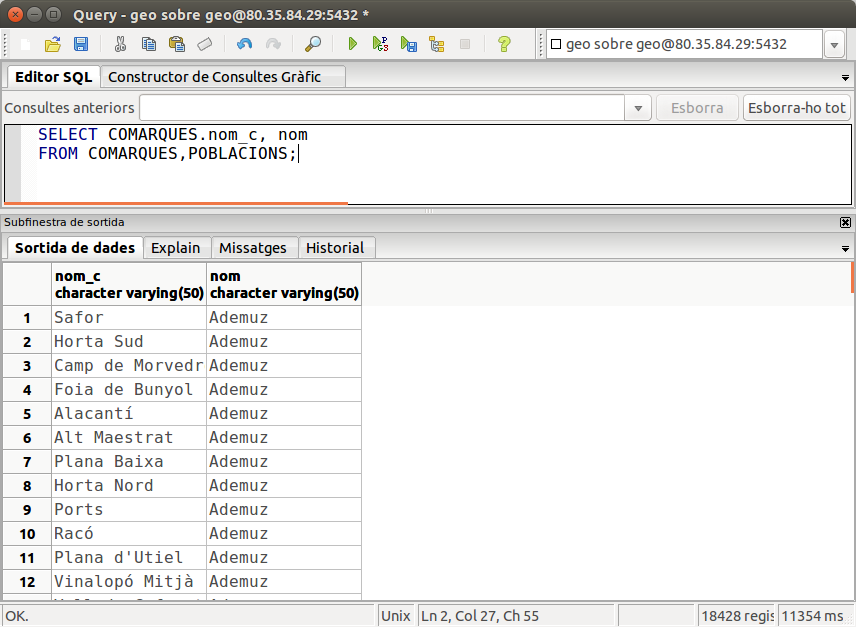Click the Paste clipboard icon
The height and width of the screenshot is (627, 856).
tap(177, 44)
